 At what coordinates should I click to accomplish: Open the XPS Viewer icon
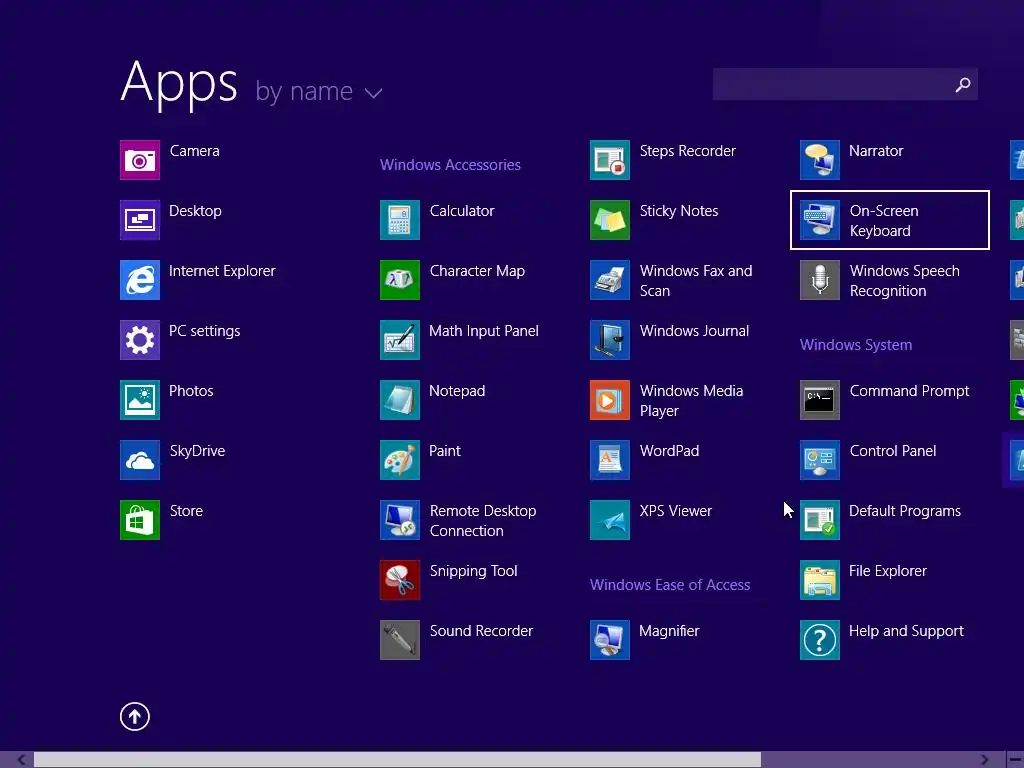tap(610, 520)
